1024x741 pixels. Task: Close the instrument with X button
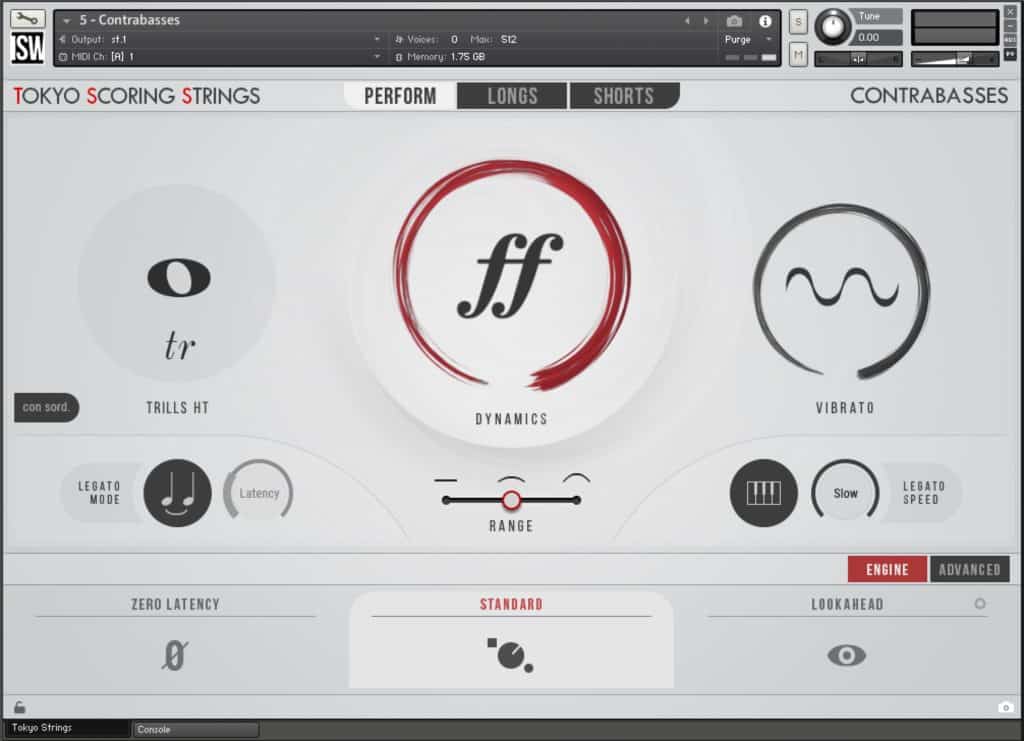[x=1010, y=12]
